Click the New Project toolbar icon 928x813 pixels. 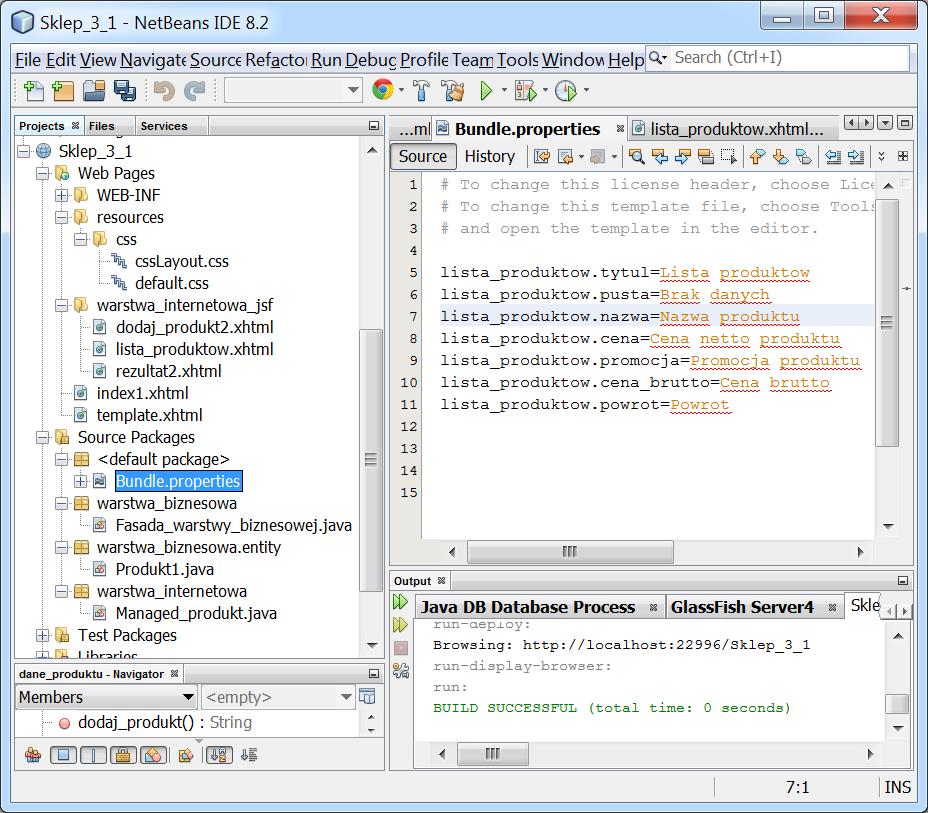pos(63,91)
